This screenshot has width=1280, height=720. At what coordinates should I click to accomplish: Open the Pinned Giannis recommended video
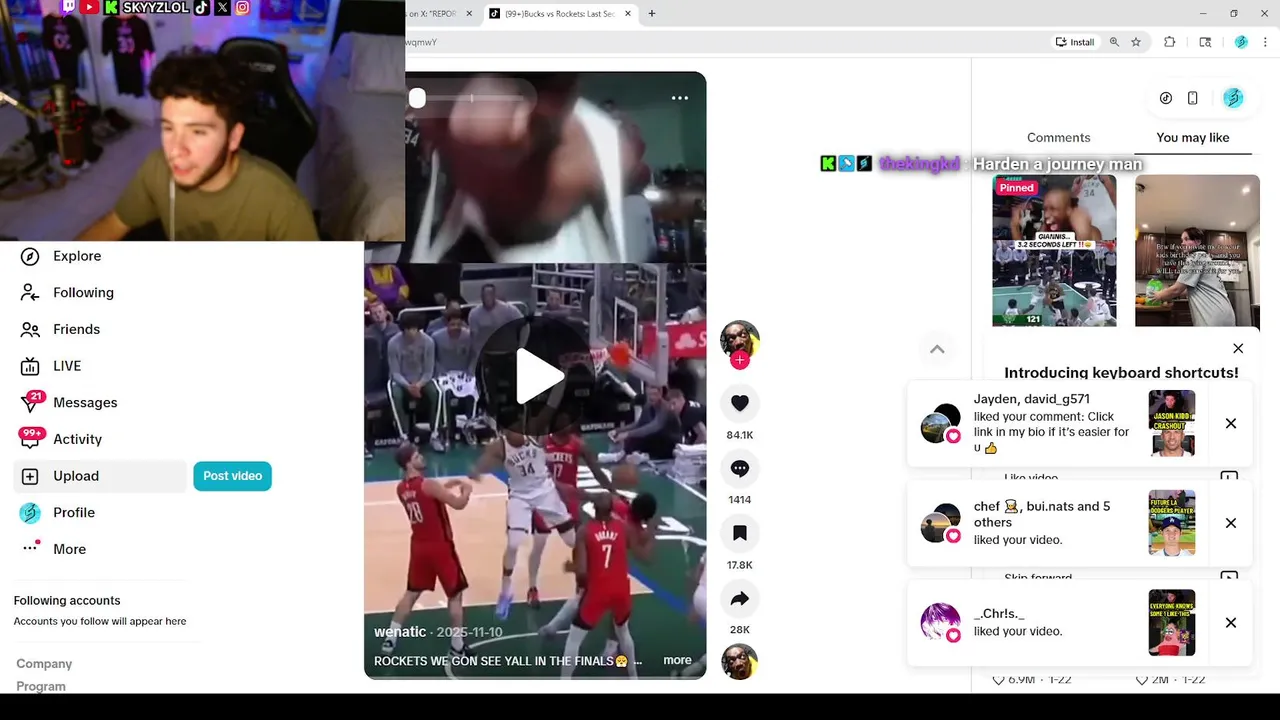click(x=1054, y=251)
